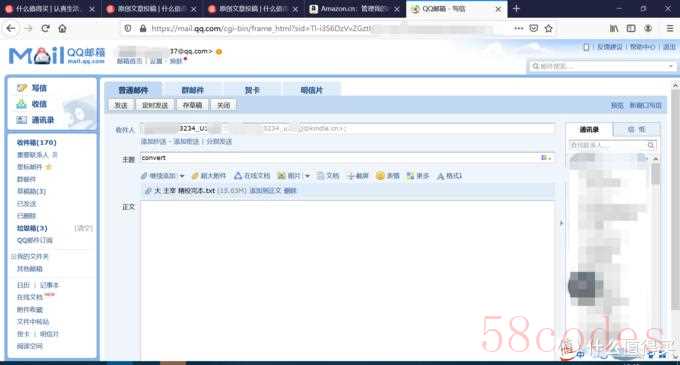Expand the 继续添加 attachment dropdown arrow

(x=182, y=176)
